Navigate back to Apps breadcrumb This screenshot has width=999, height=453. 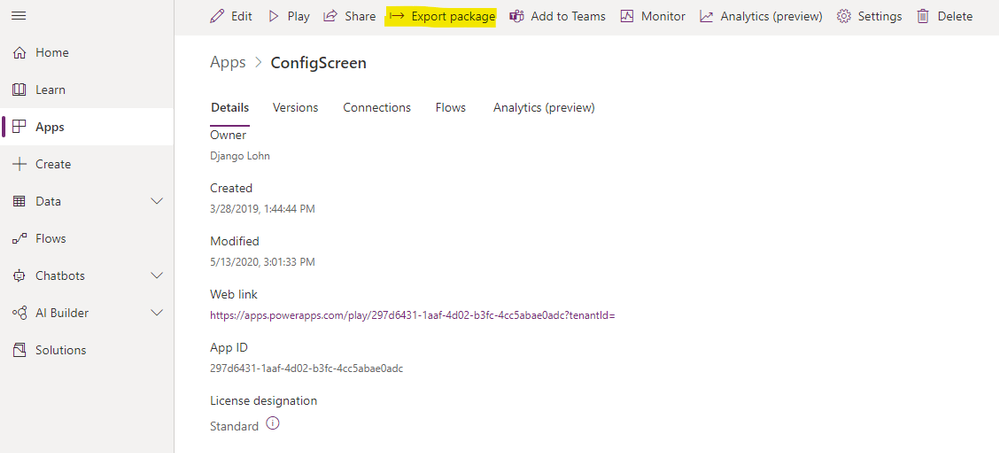click(228, 62)
